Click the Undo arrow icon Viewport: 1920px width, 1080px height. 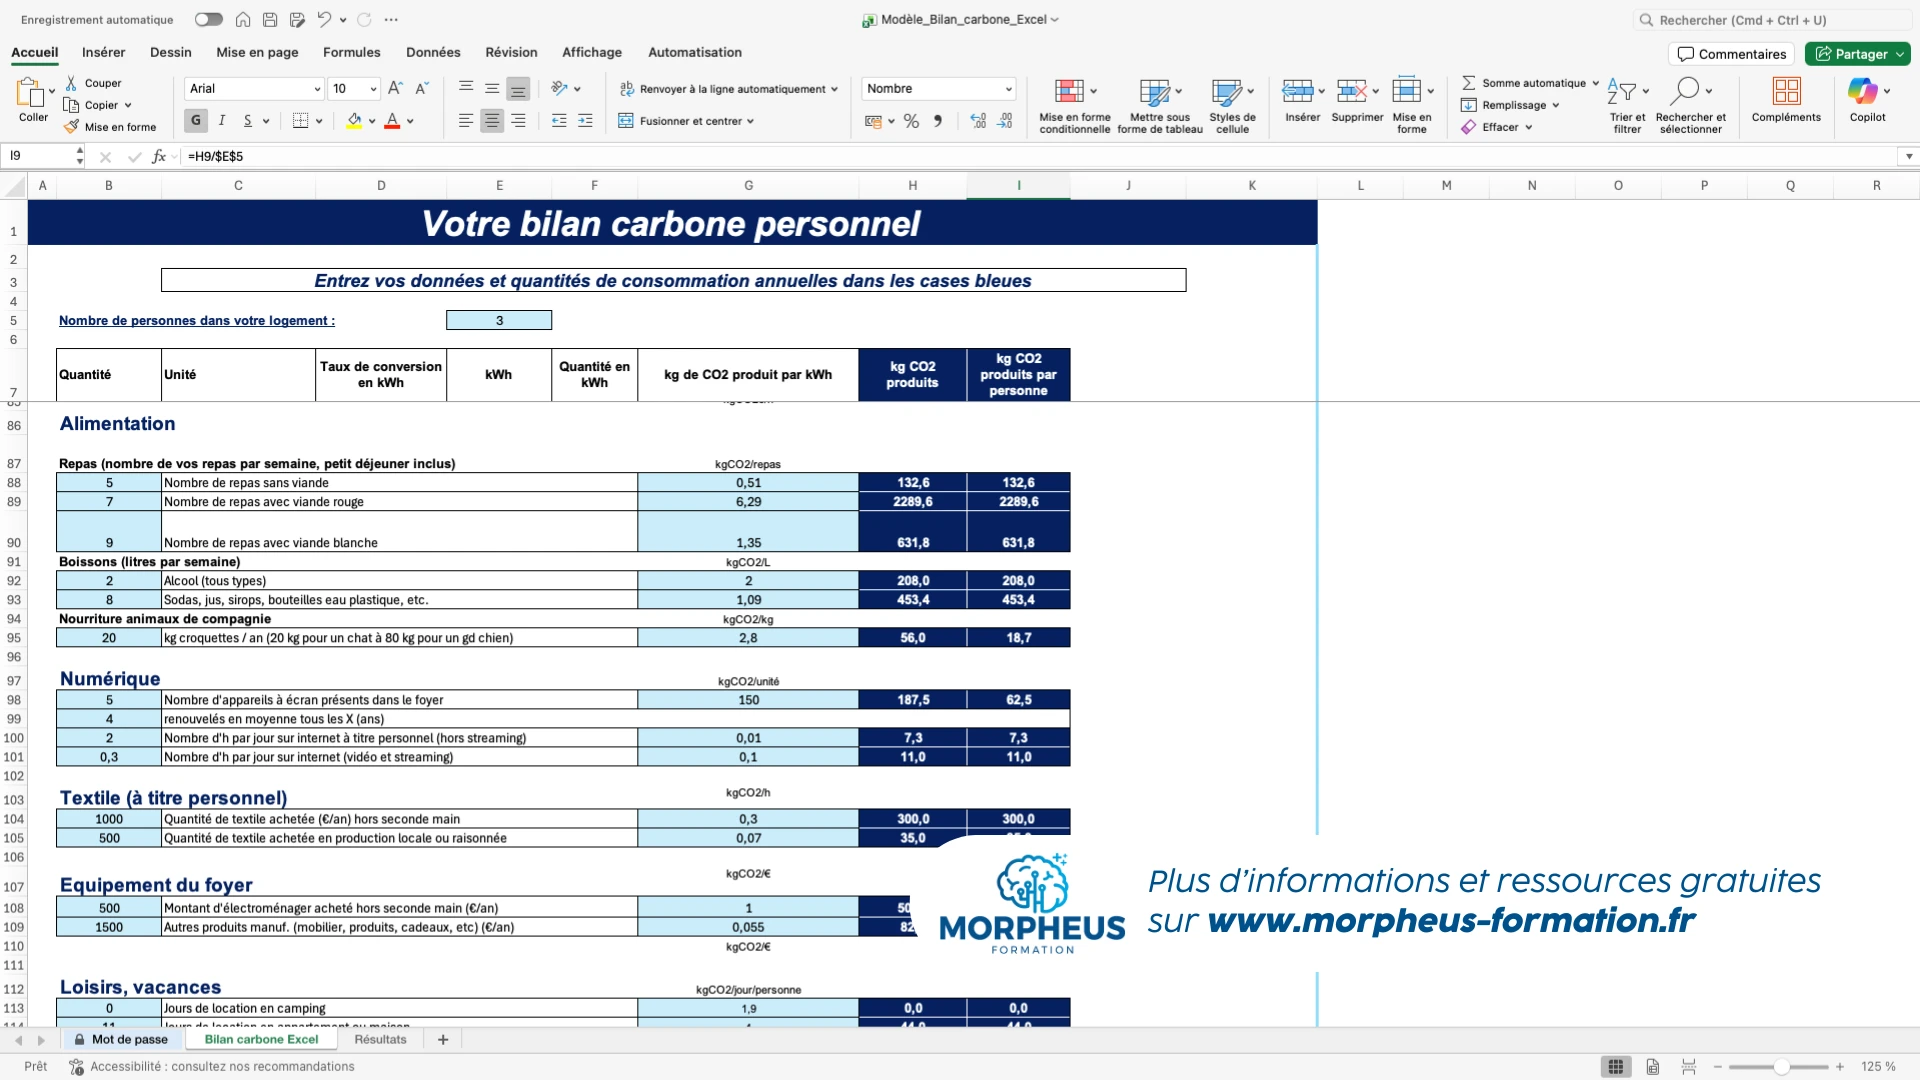point(324,19)
